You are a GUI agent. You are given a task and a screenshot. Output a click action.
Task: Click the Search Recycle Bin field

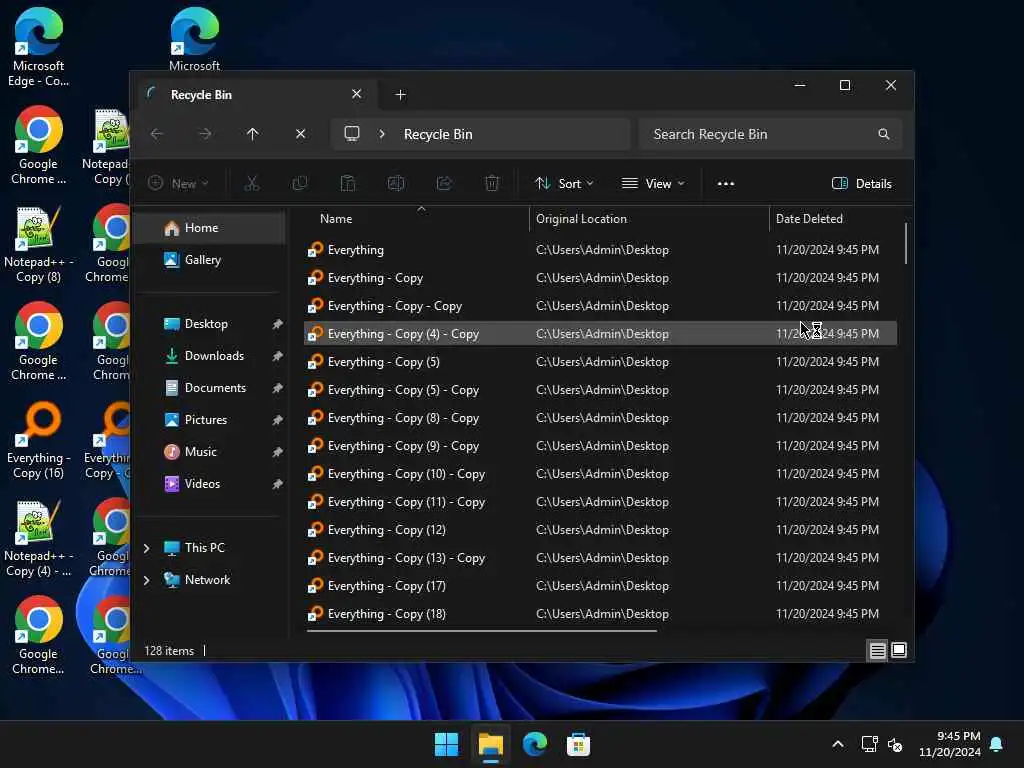point(771,134)
